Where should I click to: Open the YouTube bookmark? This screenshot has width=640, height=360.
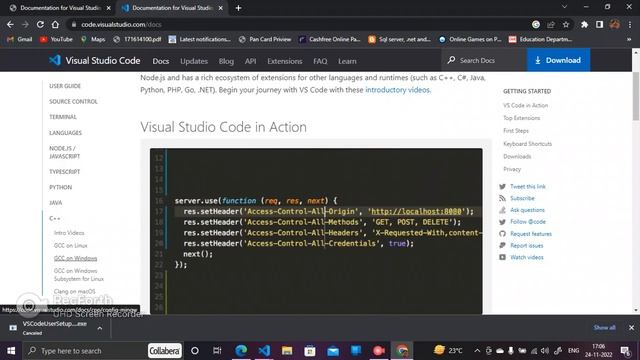pos(56,40)
